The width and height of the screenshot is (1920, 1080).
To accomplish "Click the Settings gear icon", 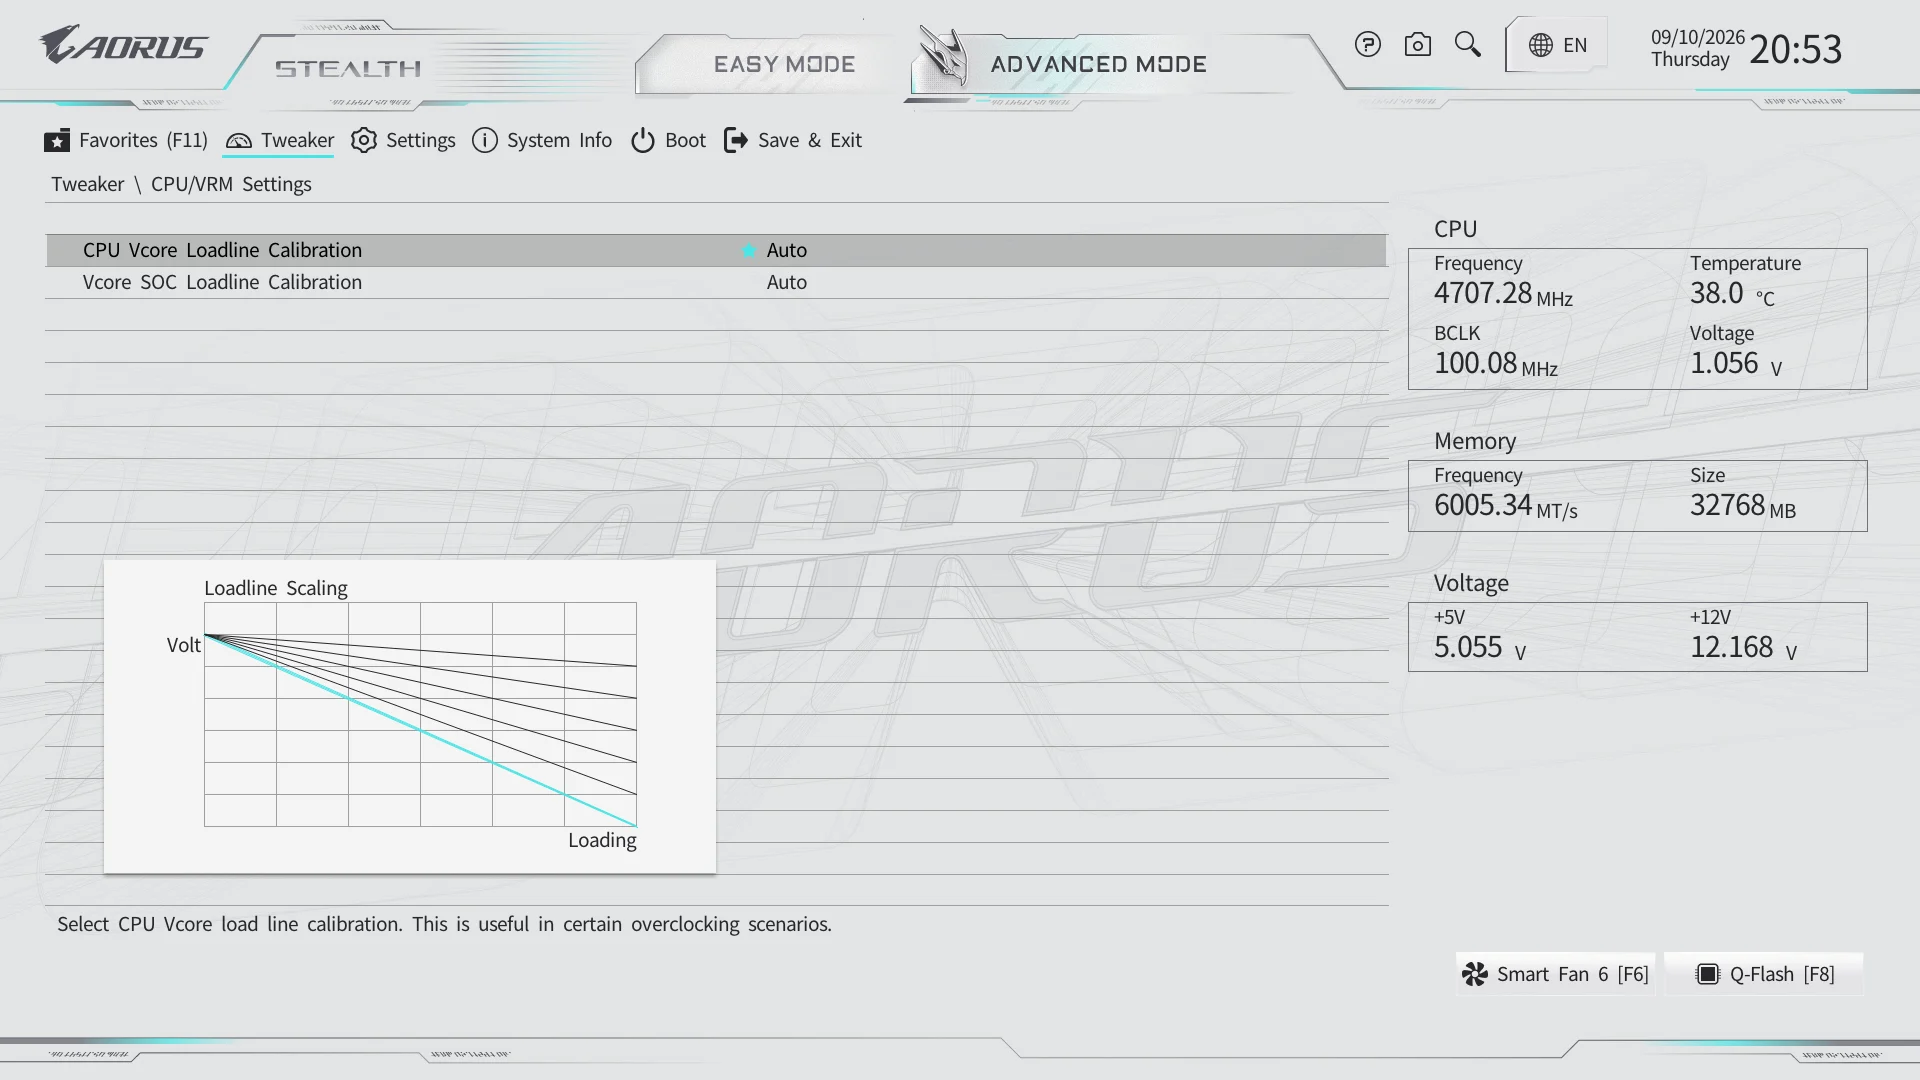I will pyautogui.click(x=364, y=140).
